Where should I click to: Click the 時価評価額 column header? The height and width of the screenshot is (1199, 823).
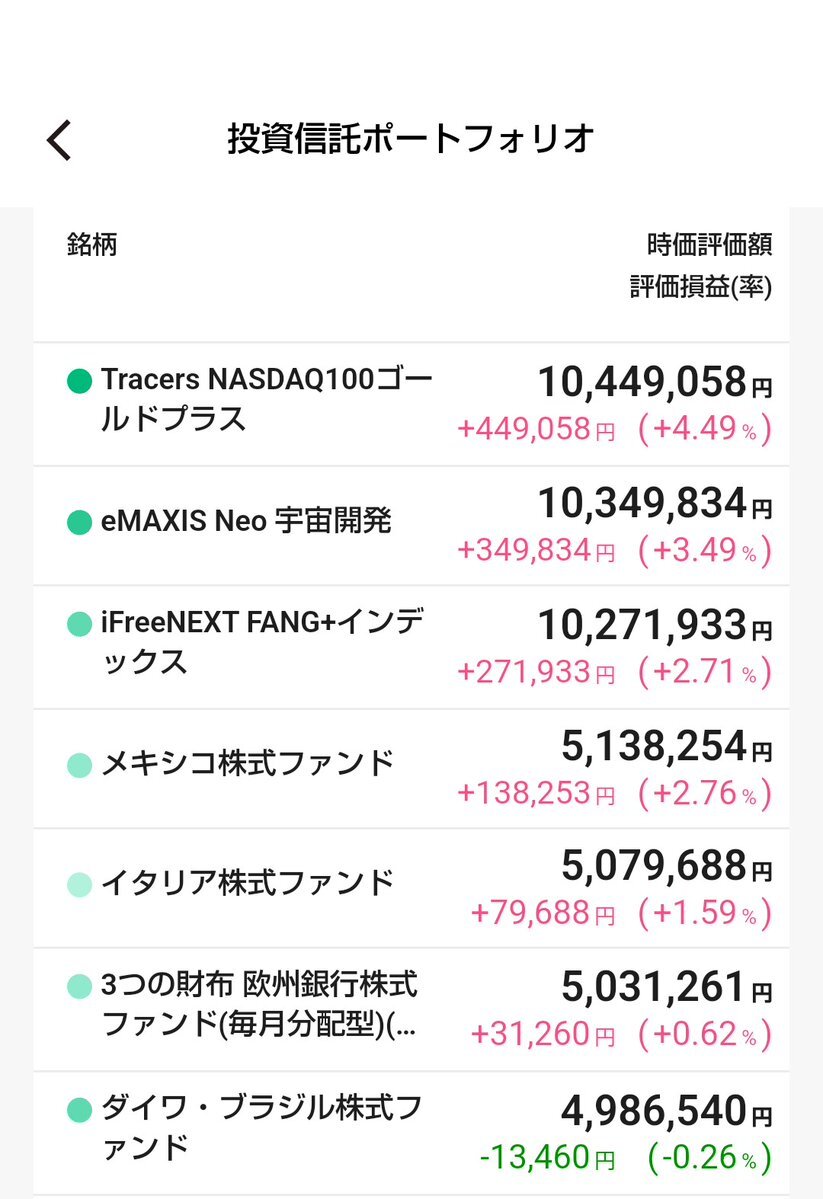(x=709, y=244)
